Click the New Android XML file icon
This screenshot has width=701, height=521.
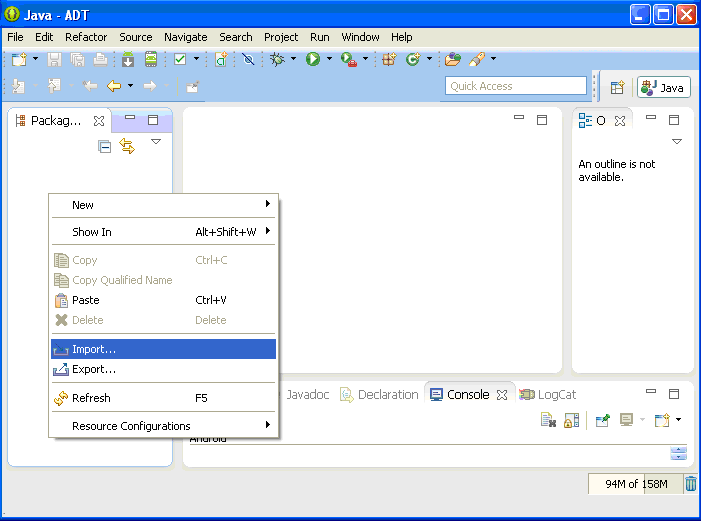coord(221,59)
